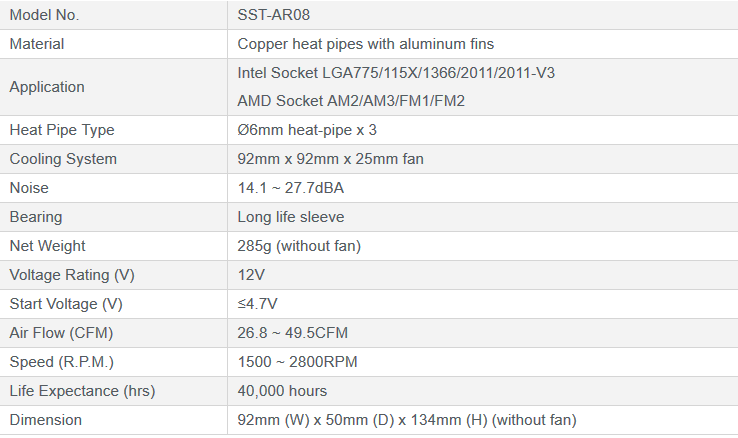
Task: Select the Ø6mm heat-pipe x 3 value
Action: [307, 130]
